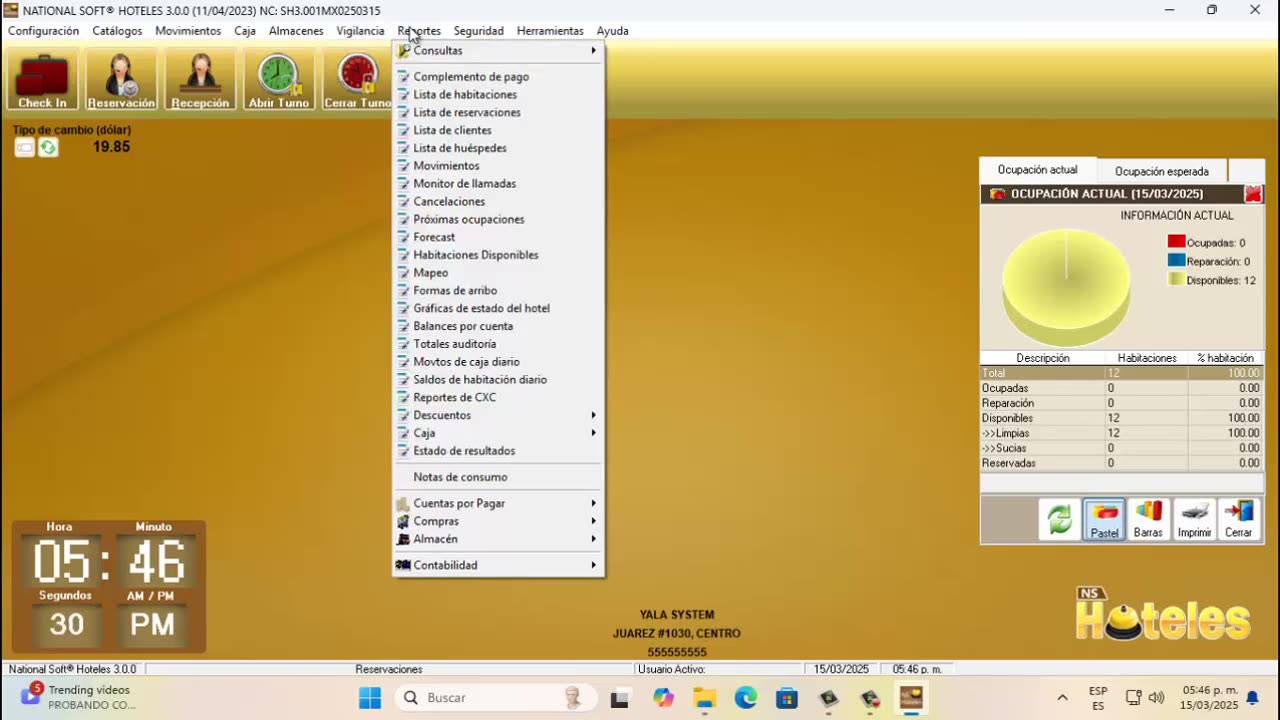The height and width of the screenshot is (720, 1280).
Task: Expand the Consultas submenu
Action: click(497, 50)
